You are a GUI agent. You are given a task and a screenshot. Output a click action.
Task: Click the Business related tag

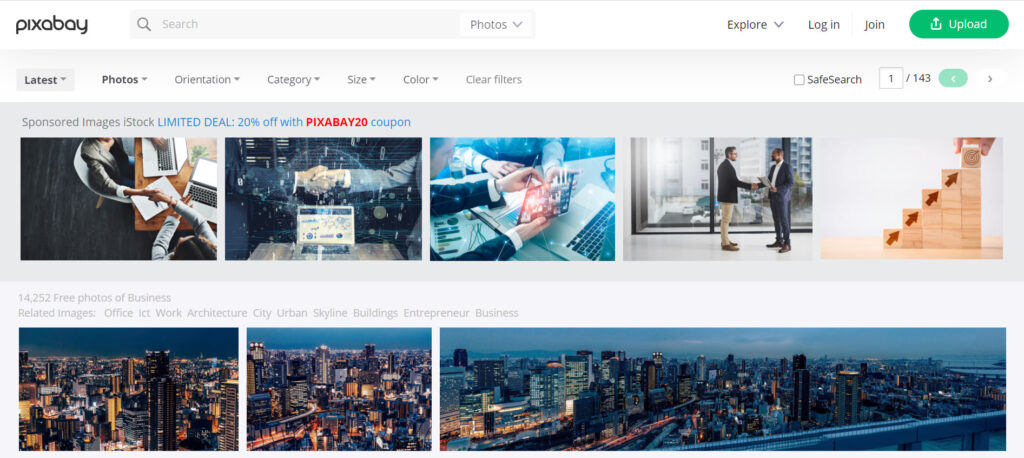tap(496, 313)
